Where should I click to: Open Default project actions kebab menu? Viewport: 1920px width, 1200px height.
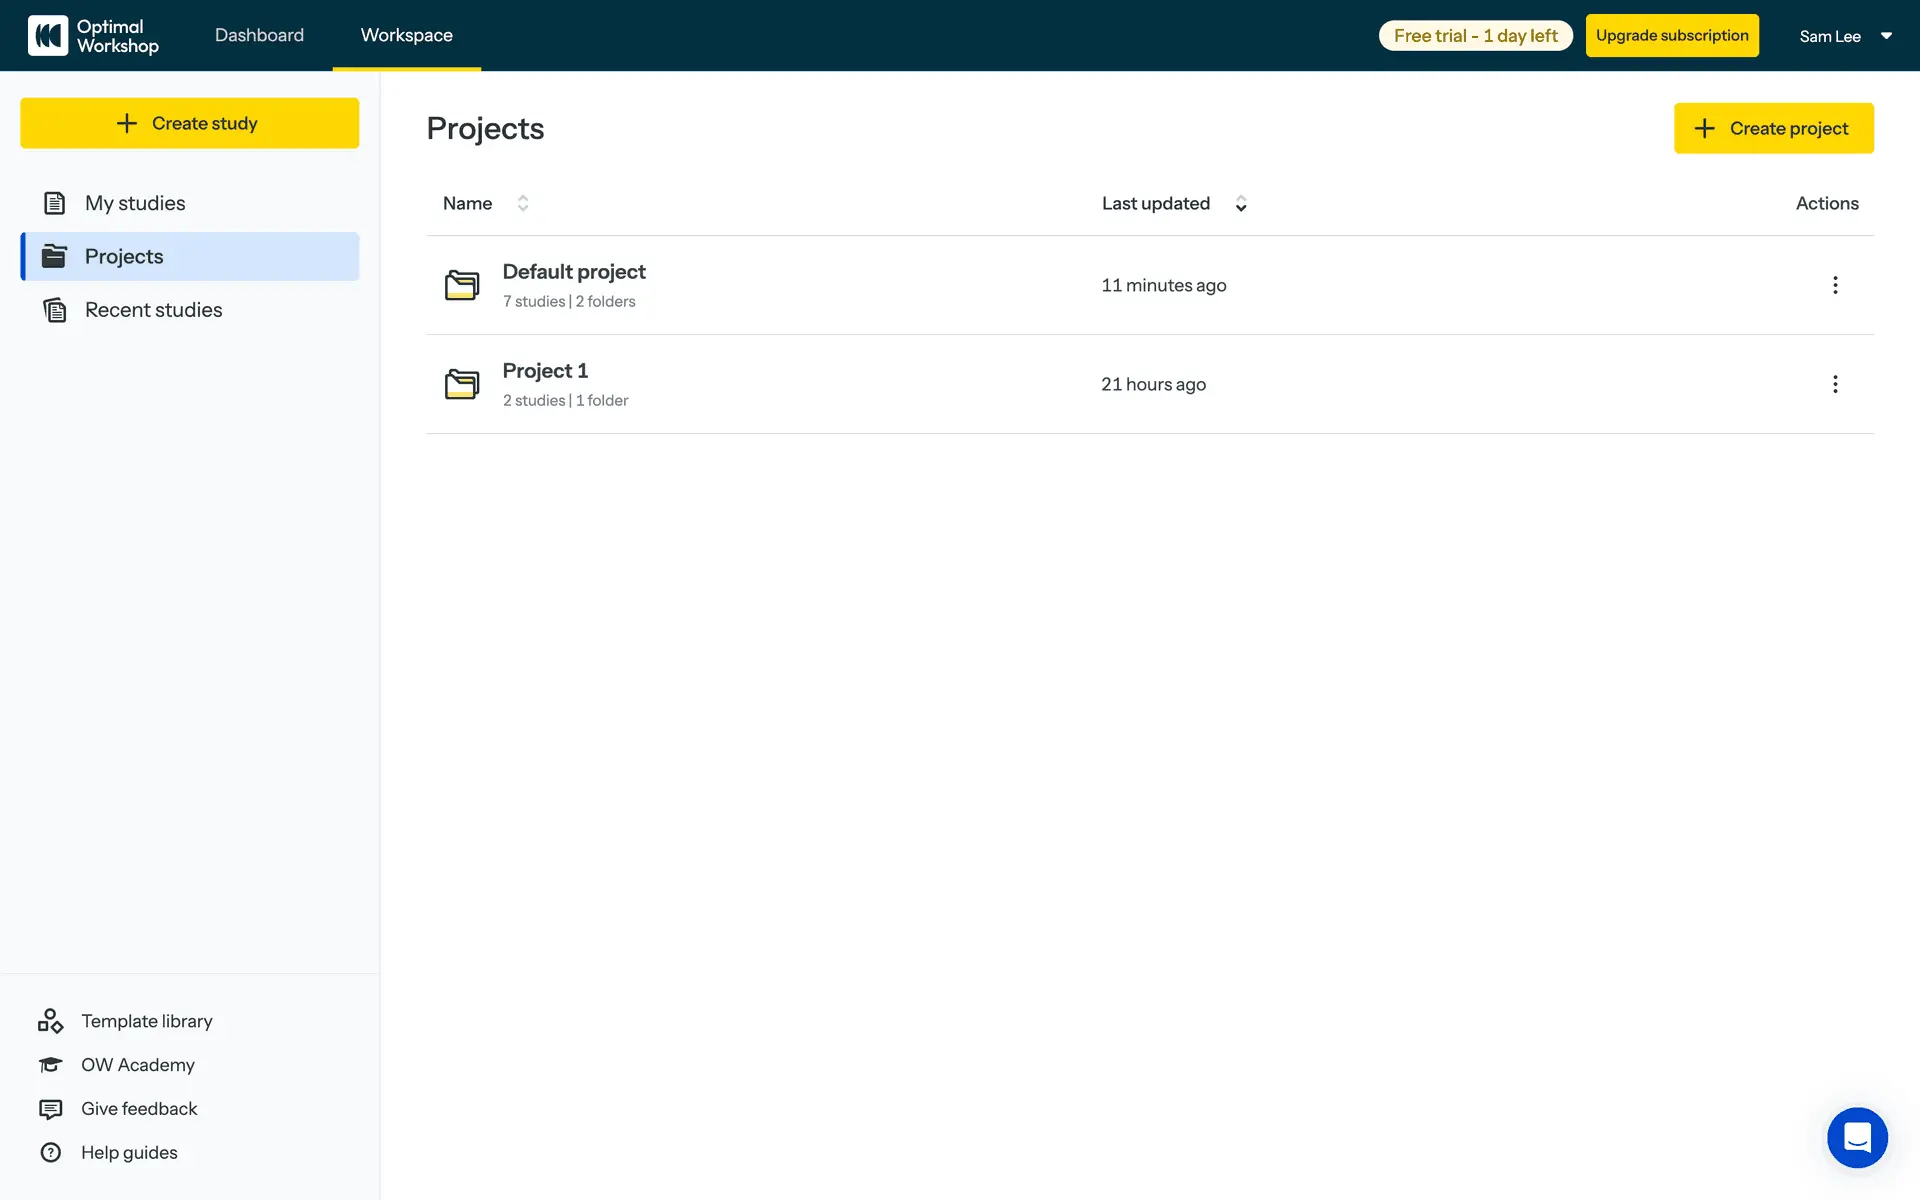[x=1834, y=285]
